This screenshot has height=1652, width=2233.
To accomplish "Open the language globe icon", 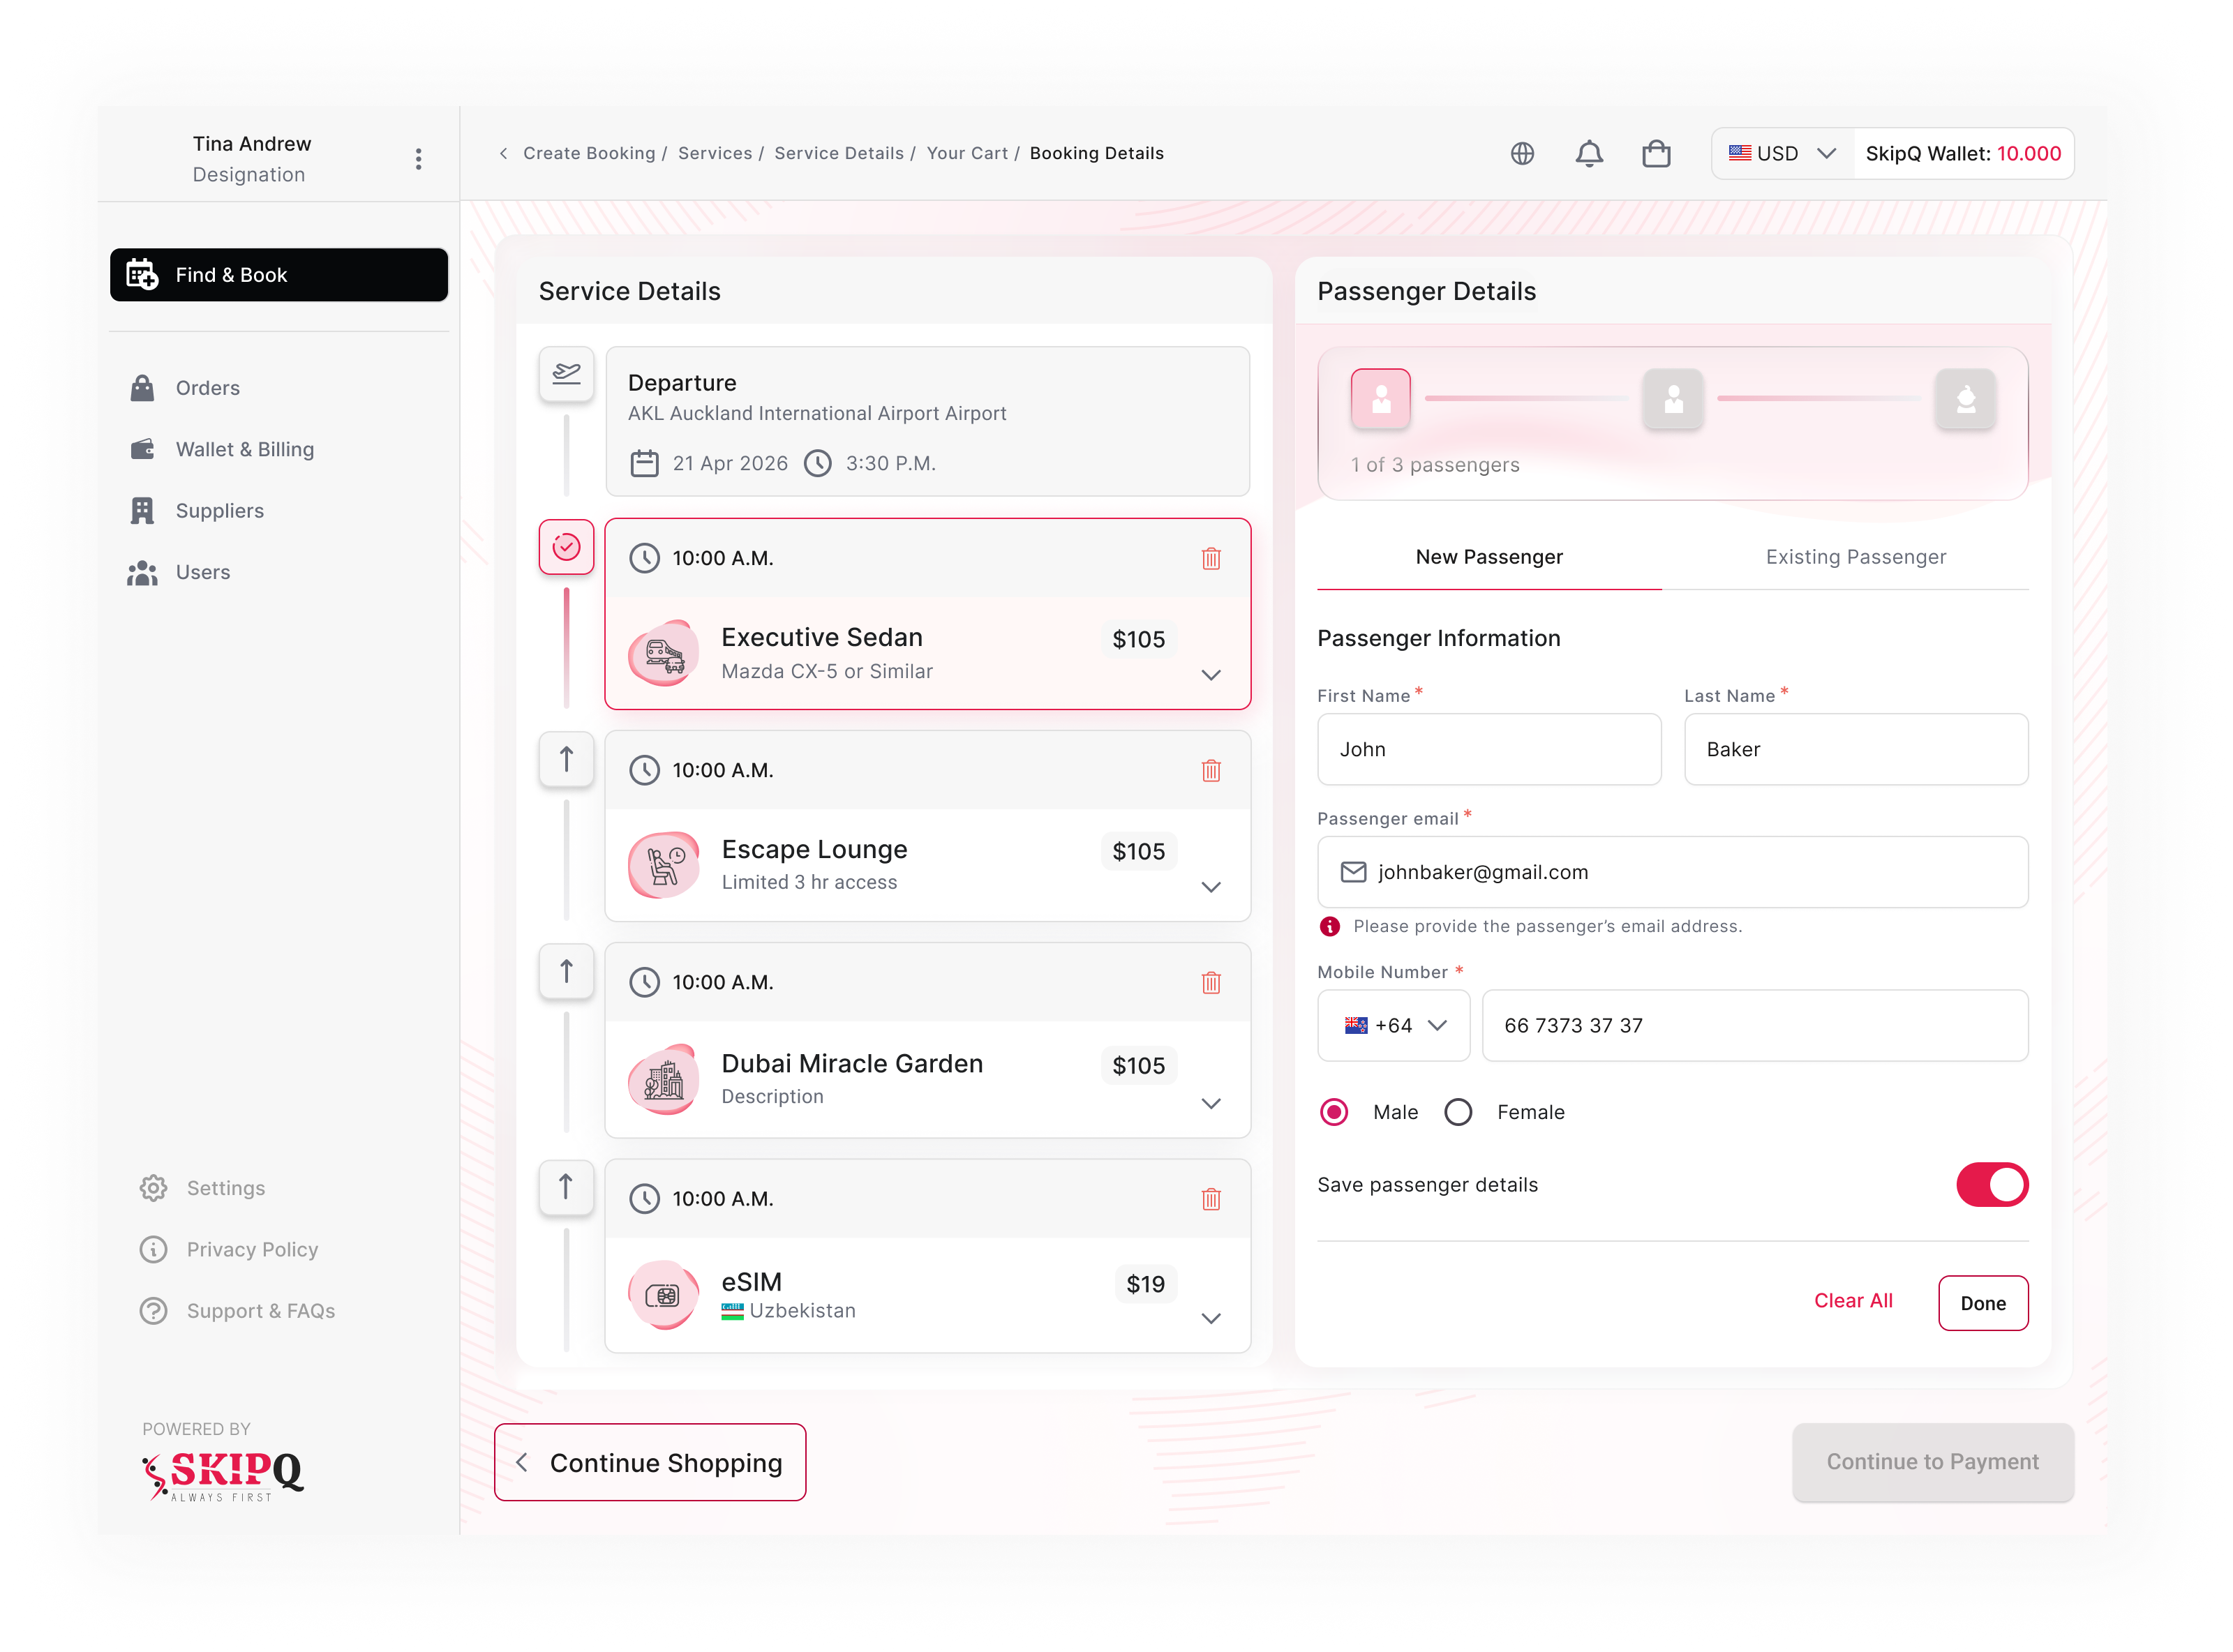I will click(x=1522, y=153).
